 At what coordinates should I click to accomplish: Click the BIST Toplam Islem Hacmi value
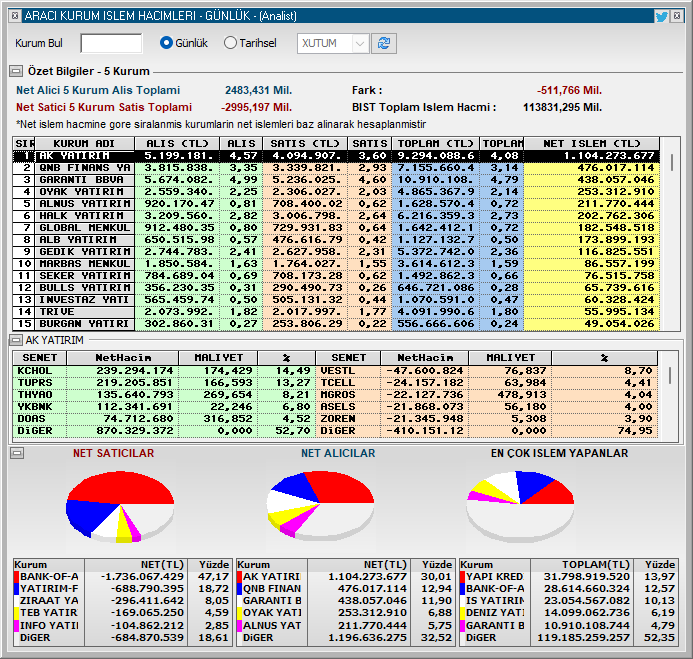562,107
